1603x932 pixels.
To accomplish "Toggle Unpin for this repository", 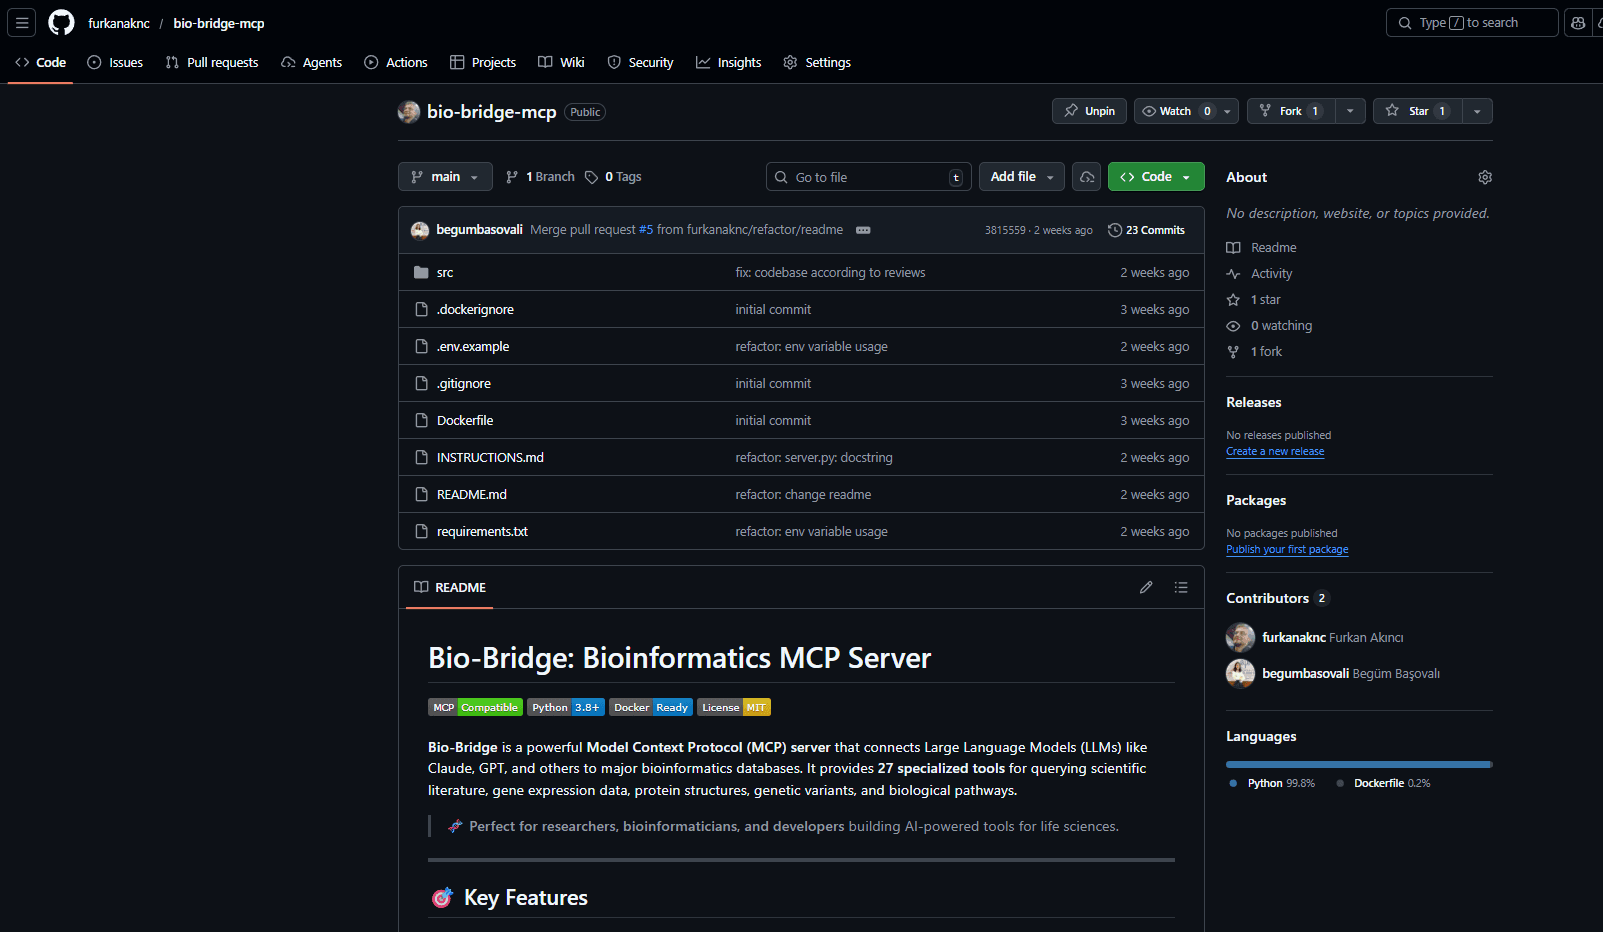I will point(1089,111).
